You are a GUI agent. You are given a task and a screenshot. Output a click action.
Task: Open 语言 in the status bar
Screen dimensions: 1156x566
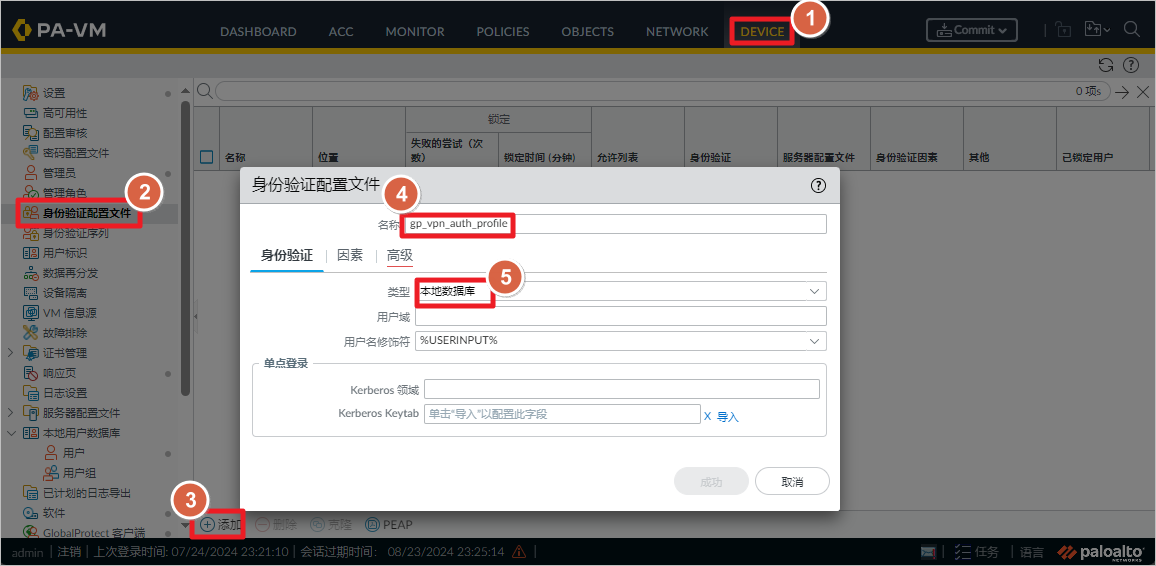pyautogui.click(x=1032, y=552)
